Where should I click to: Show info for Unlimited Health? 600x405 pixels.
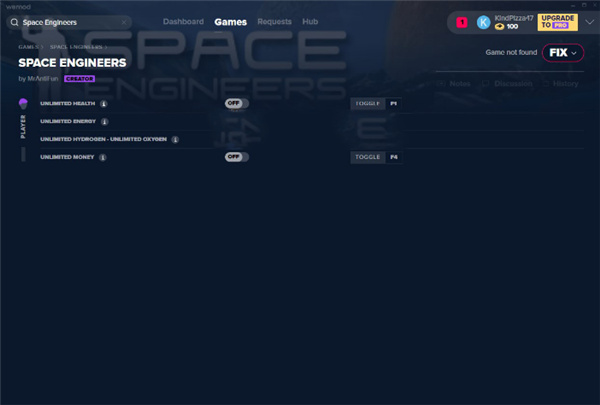click(x=104, y=104)
